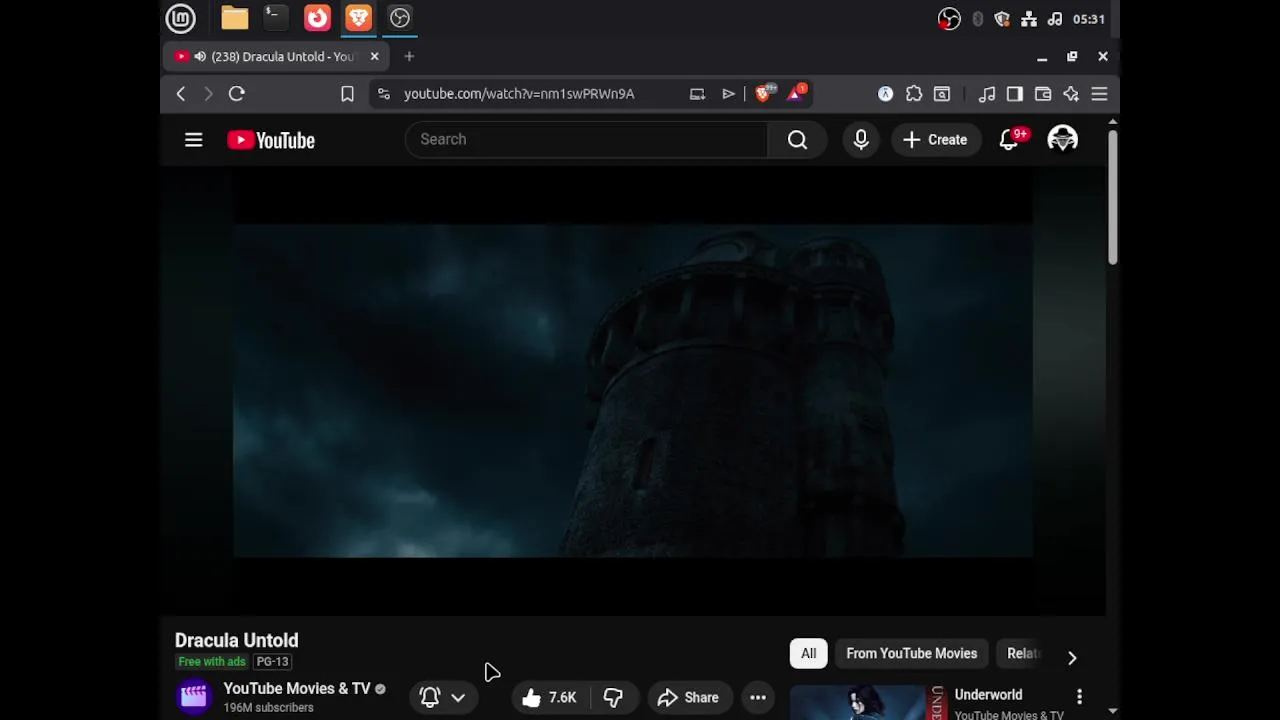The width and height of the screenshot is (1280, 720).
Task: Click the Dracula Untold video player
Action: pyautogui.click(x=633, y=390)
